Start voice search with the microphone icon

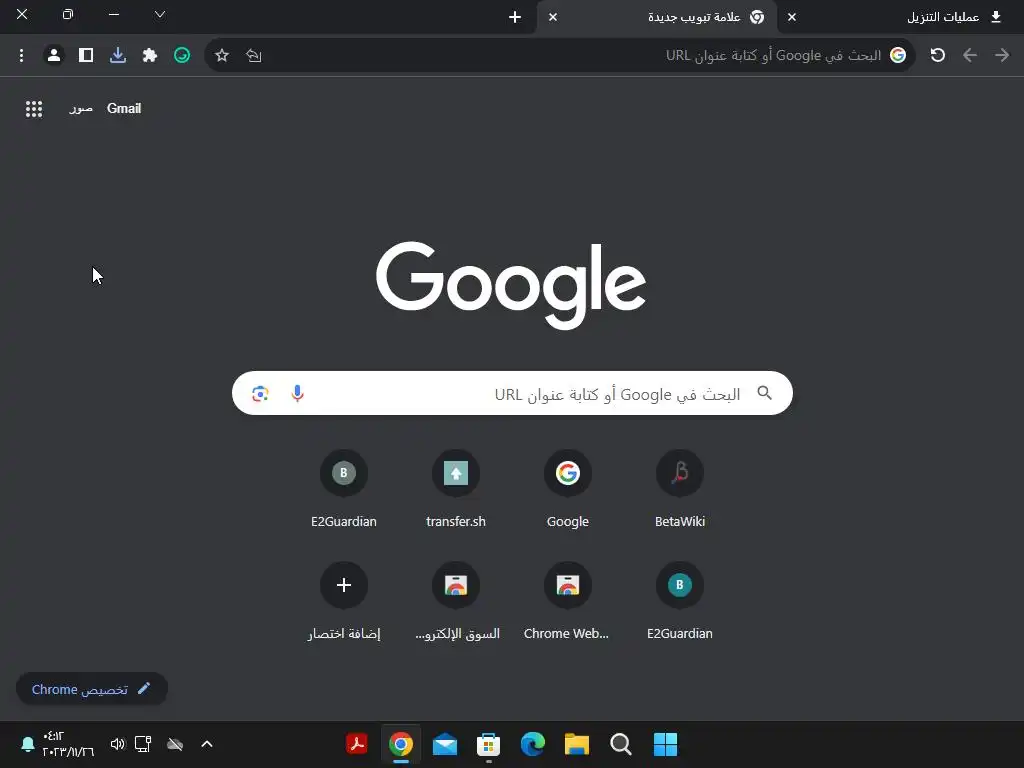(x=297, y=393)
